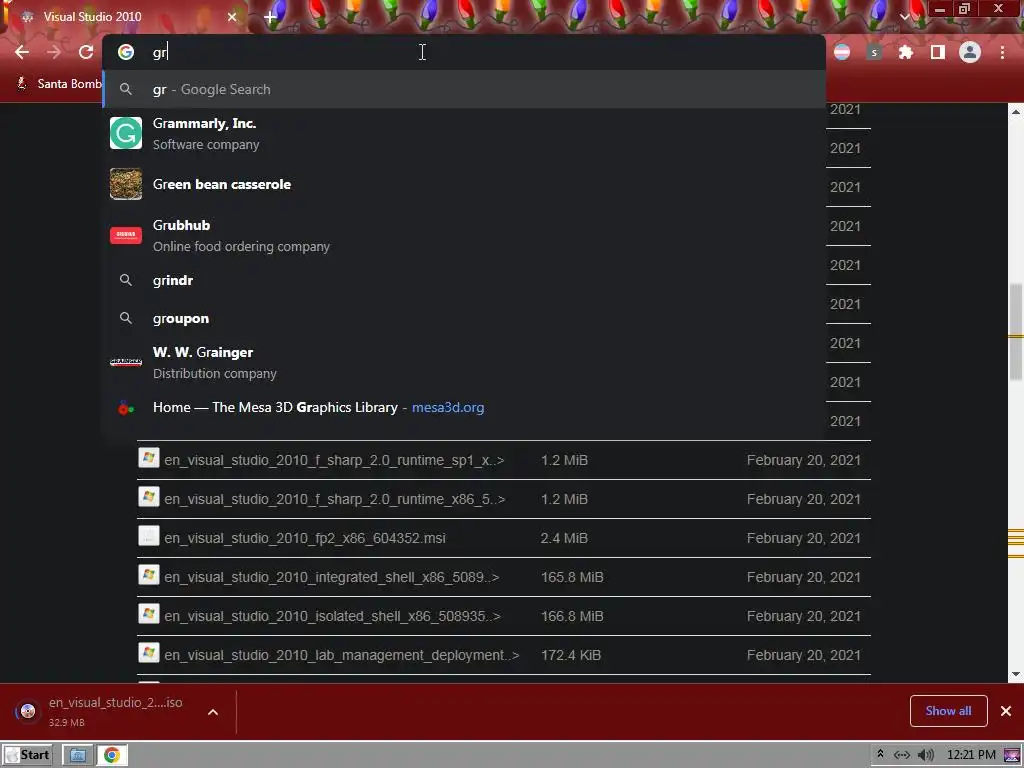Viewport: 1024px width, 768px height.
Task: Select the Green bean casserole suggestion
Action: pyautogui.click(x=464, y=184)
